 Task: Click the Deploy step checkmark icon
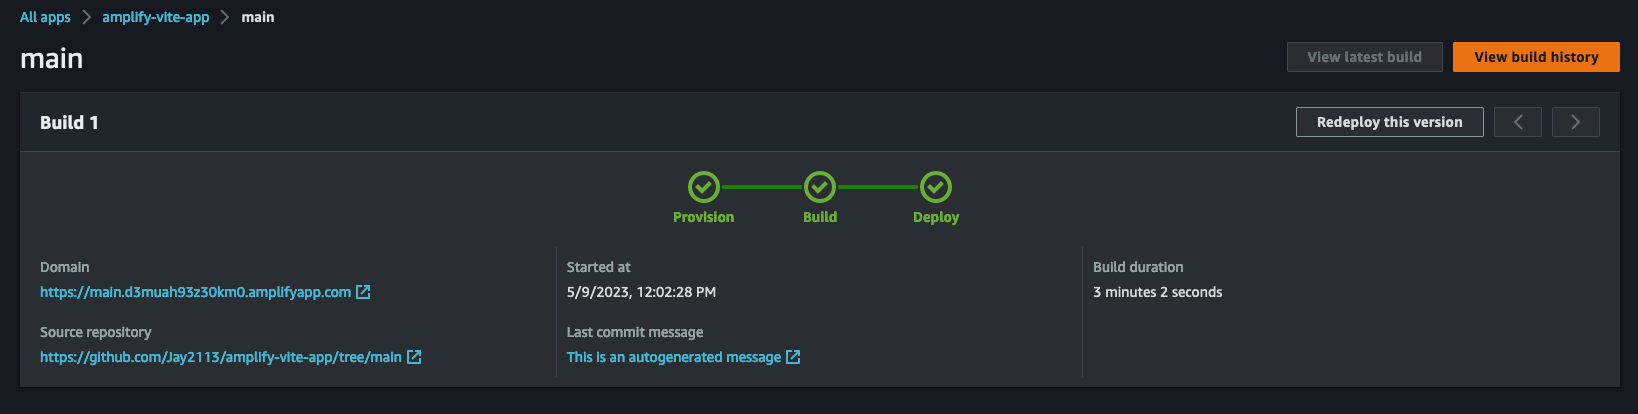(x=936, y=187)
